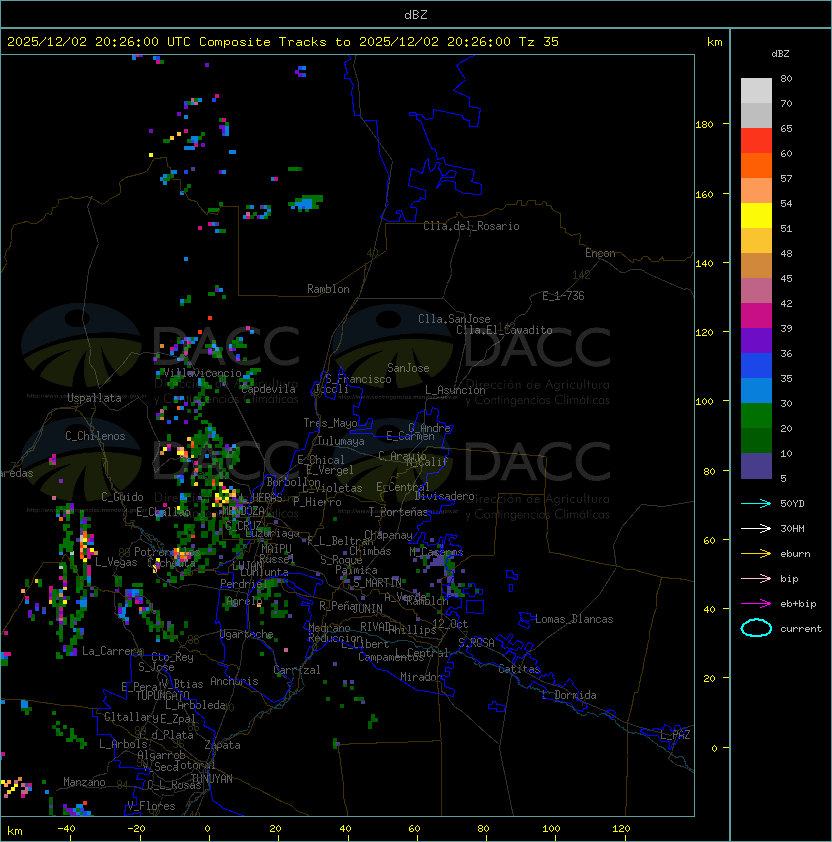The image size is (832, 842).
Task: Click the 'La_Carrera' map label
Action: 112,651
